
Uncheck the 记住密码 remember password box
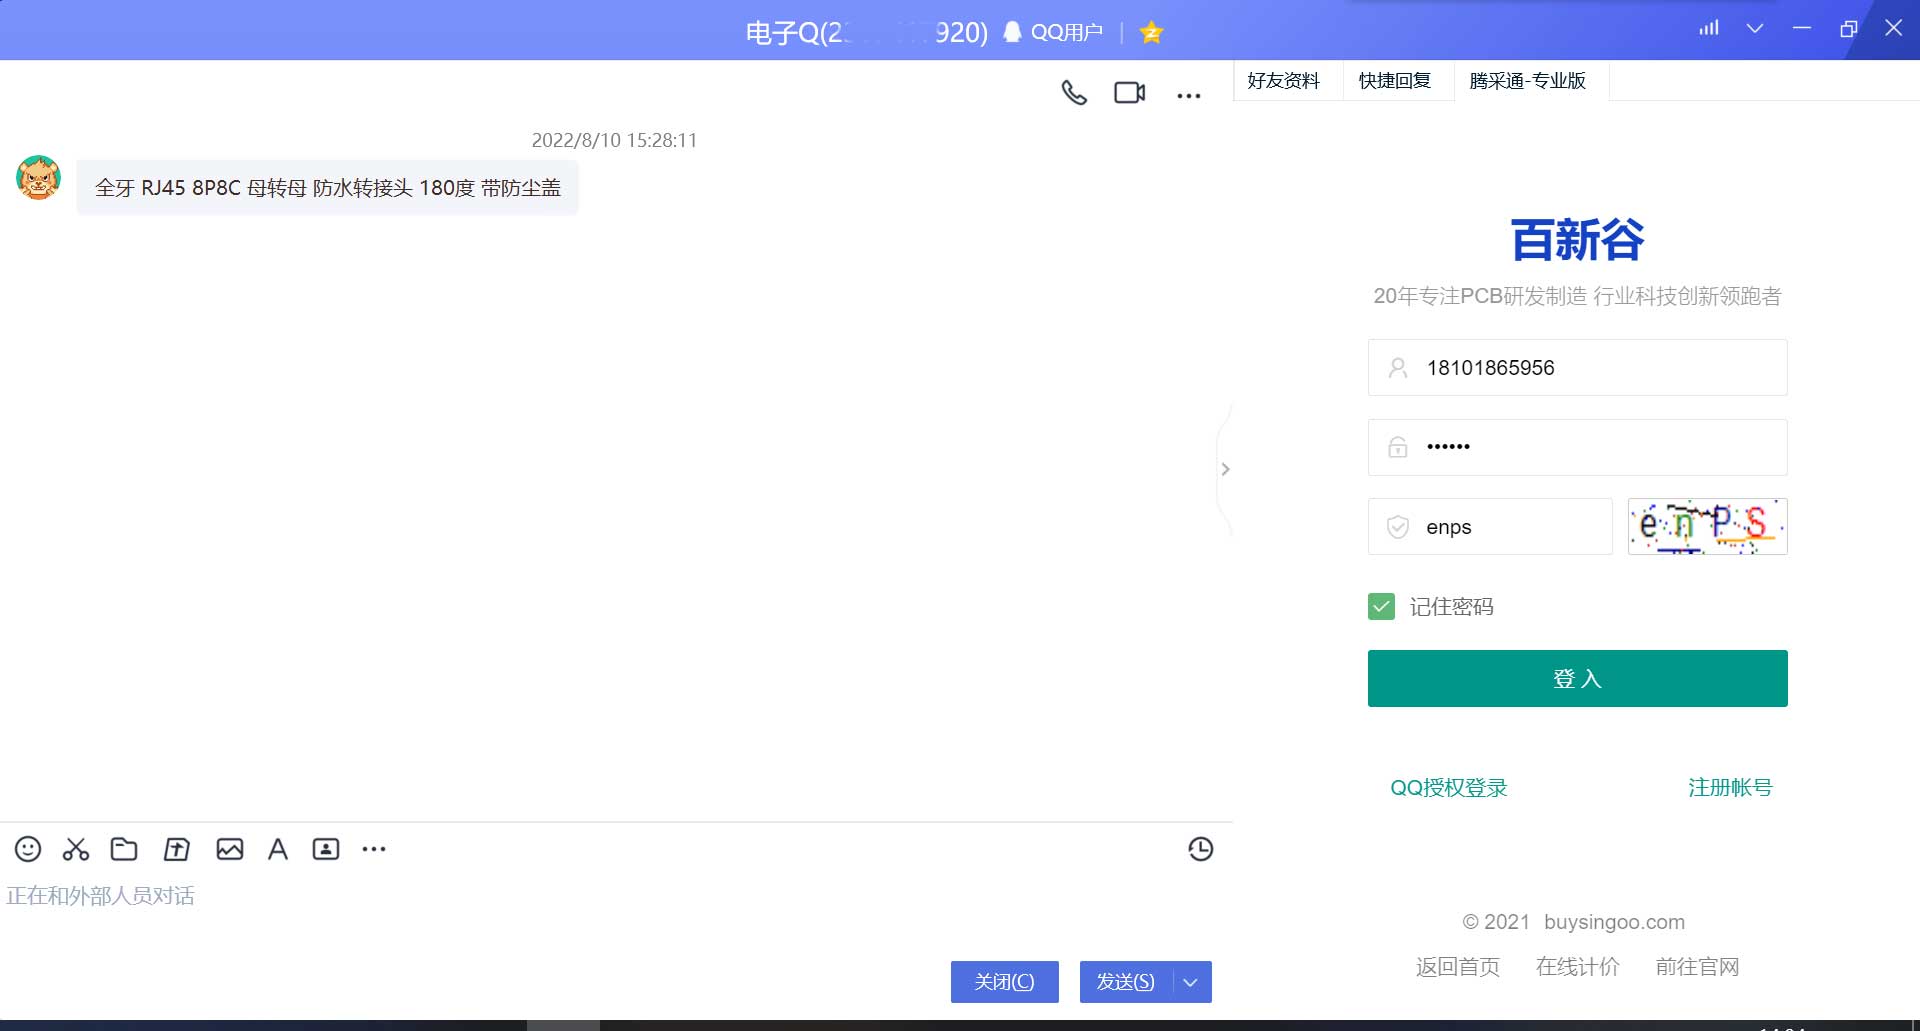[1380, 606]
